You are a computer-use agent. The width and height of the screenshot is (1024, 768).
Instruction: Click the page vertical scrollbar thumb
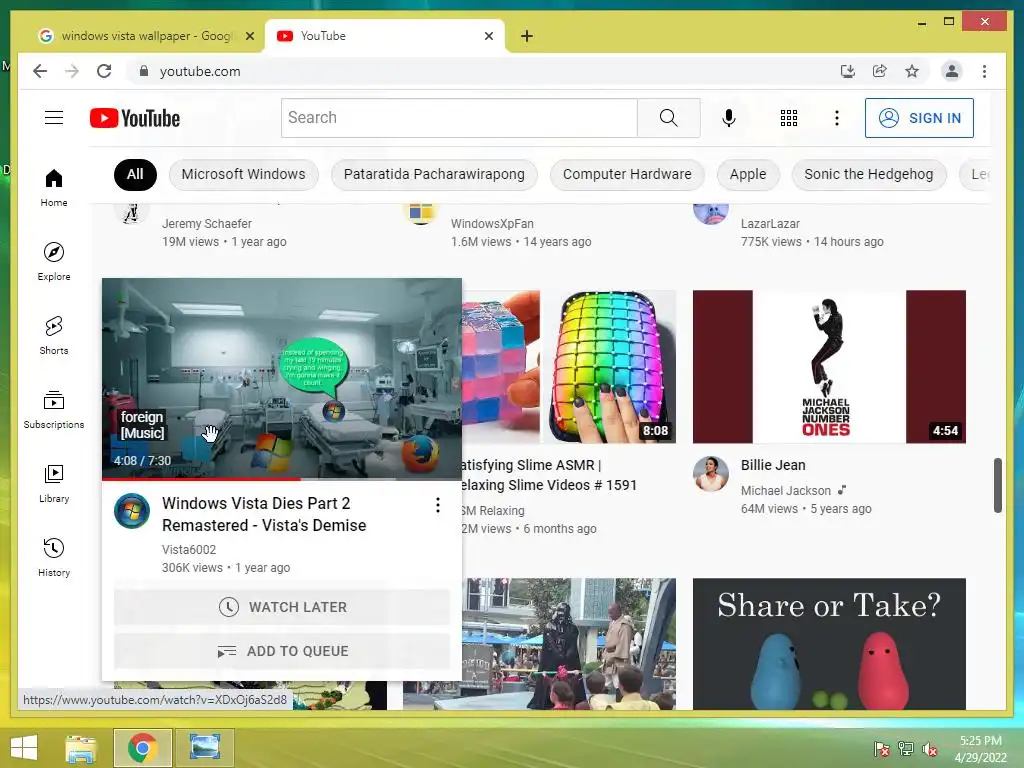[997, 485]
